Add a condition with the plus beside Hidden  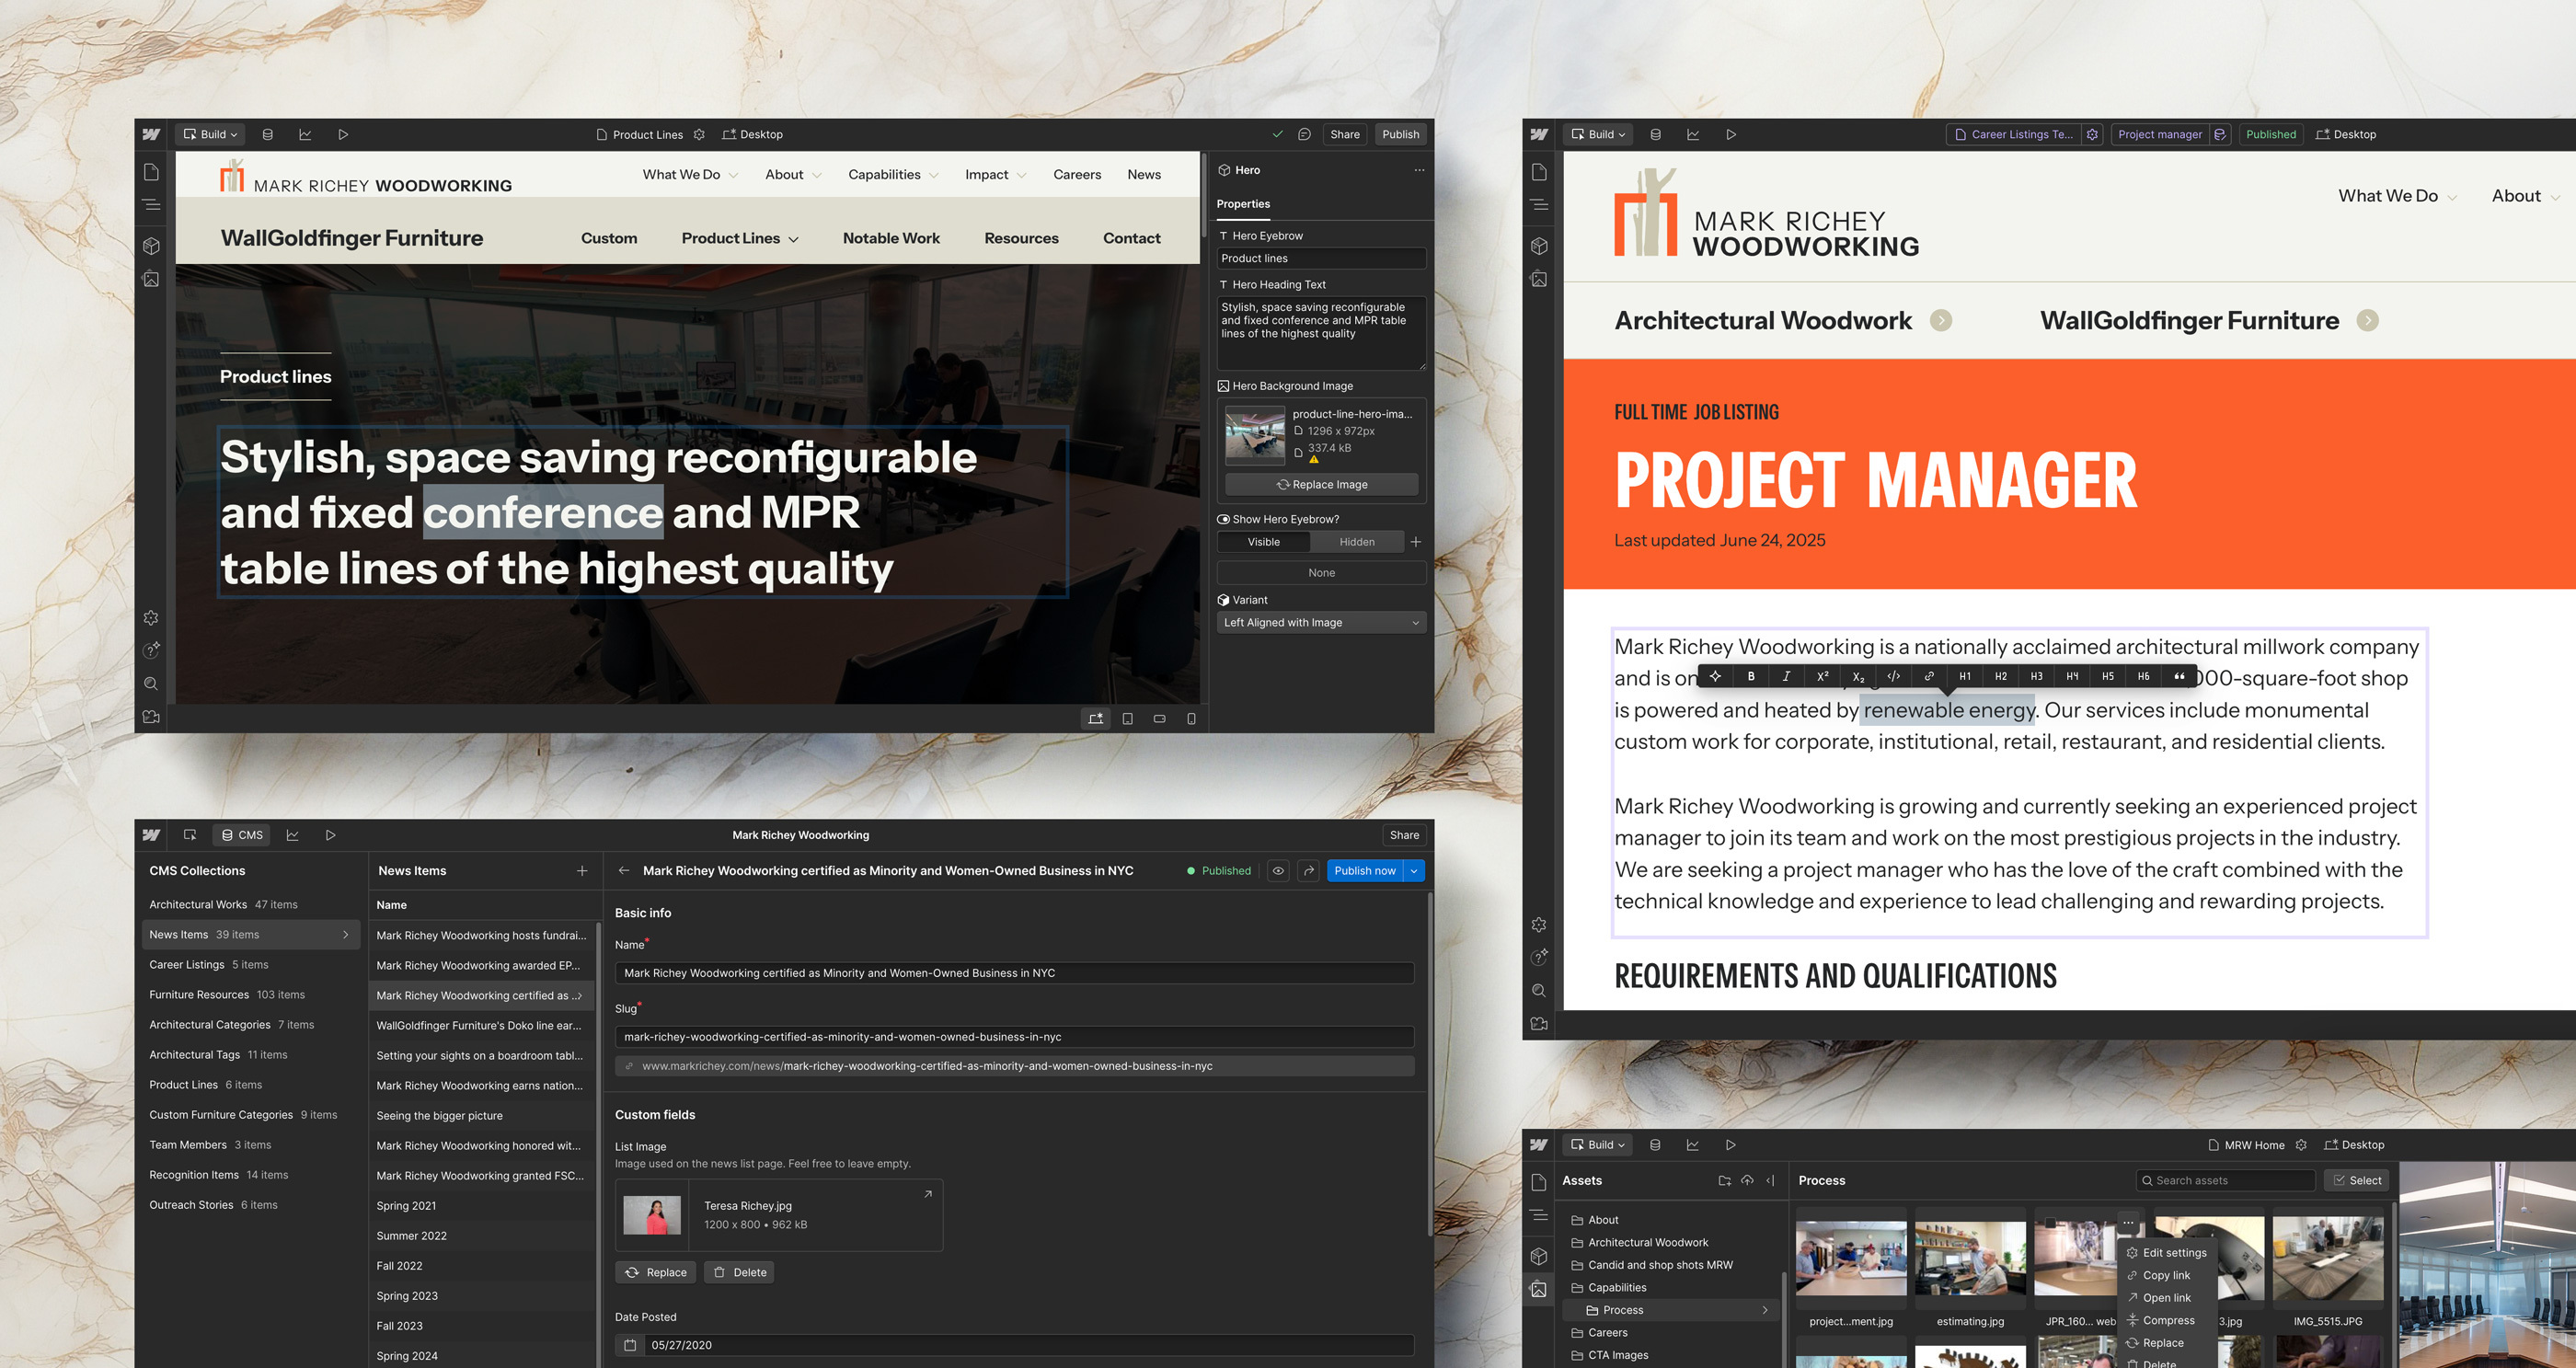(x=1416, y=542)
